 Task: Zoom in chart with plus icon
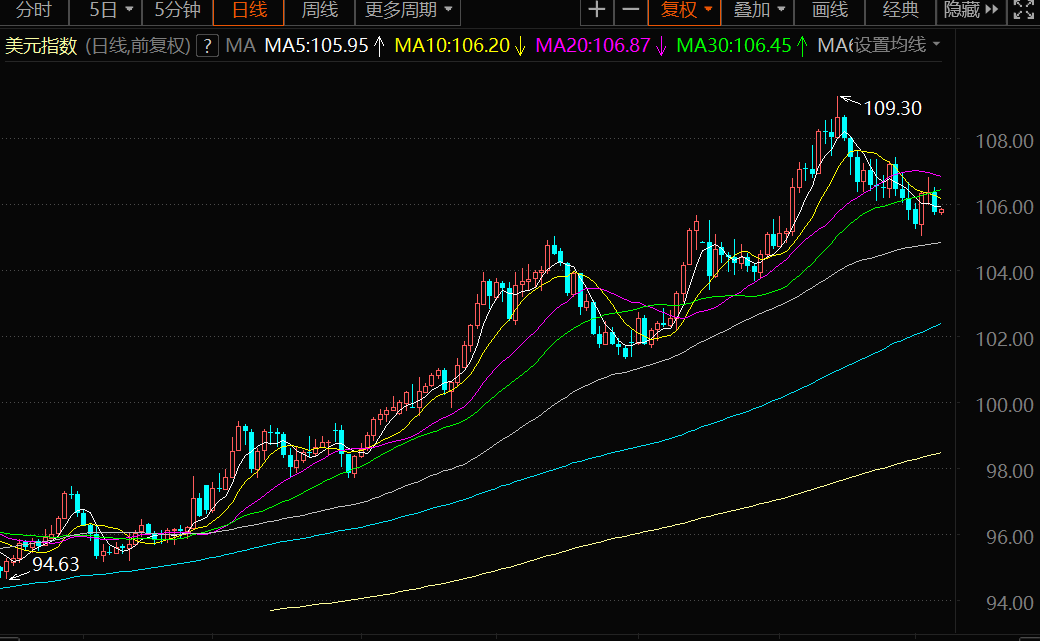596,11
